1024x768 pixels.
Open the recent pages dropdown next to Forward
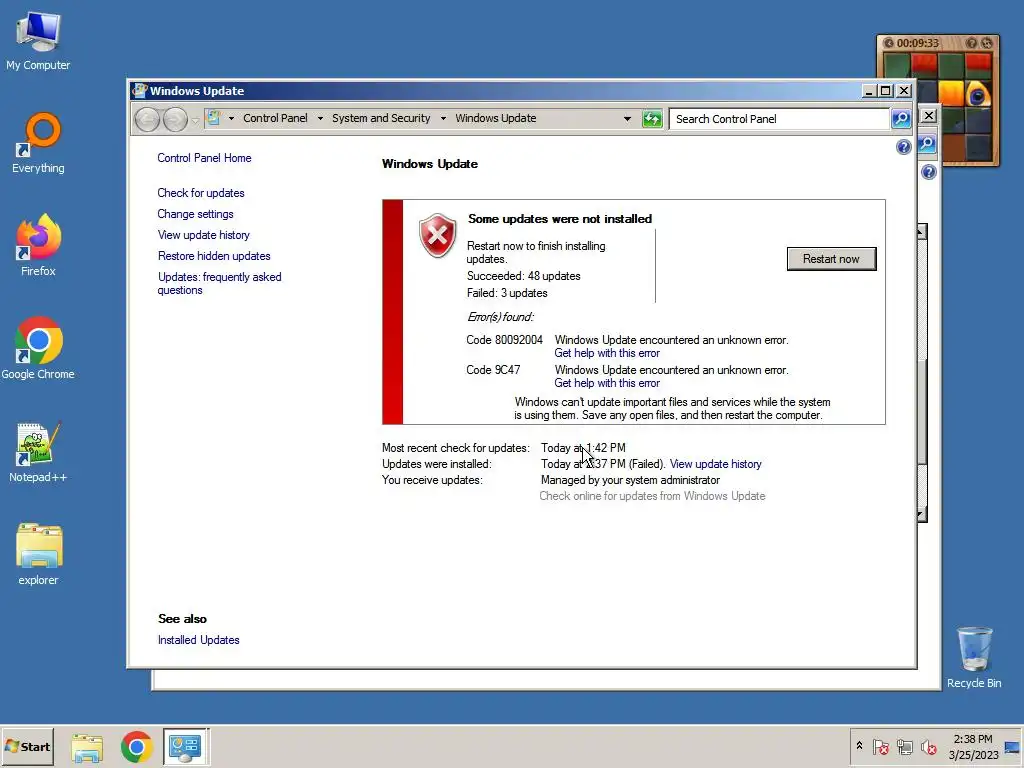(195, 121)
